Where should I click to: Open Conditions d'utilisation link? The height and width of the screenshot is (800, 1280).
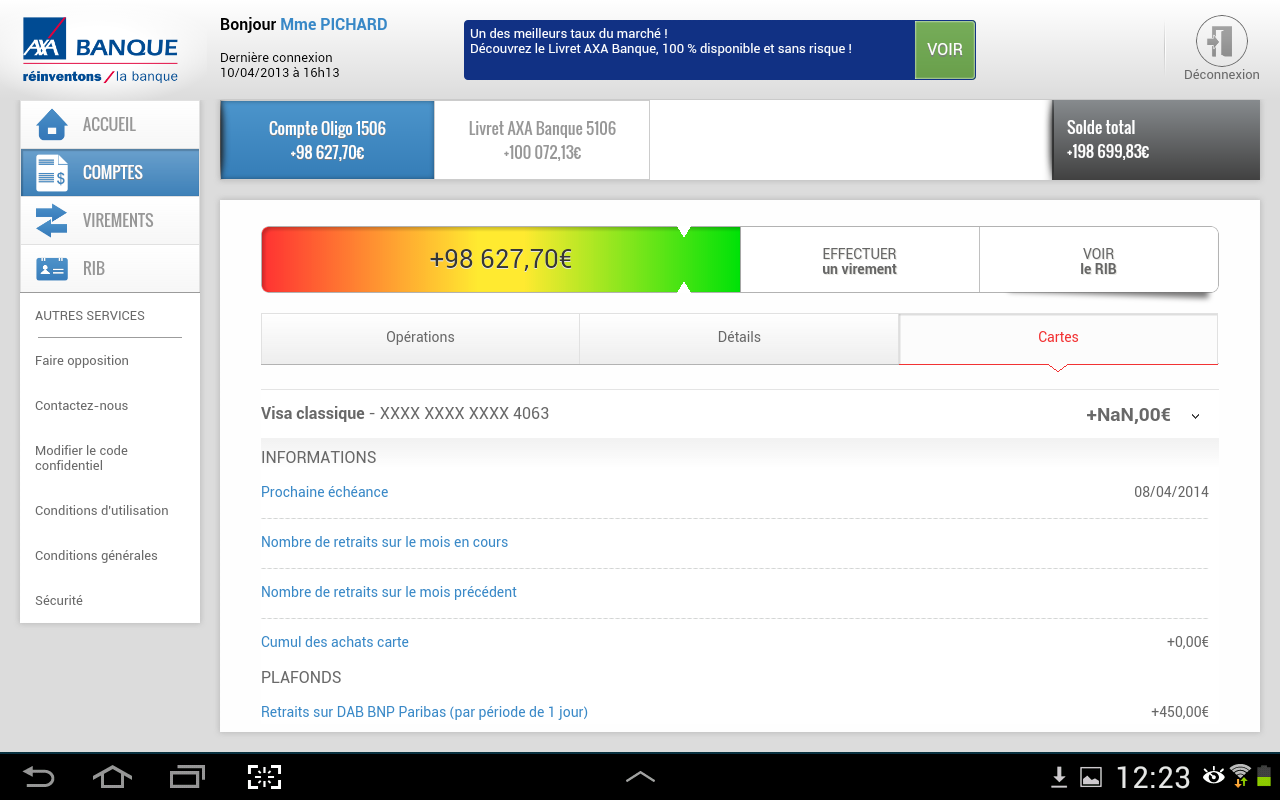coord(101,511)
